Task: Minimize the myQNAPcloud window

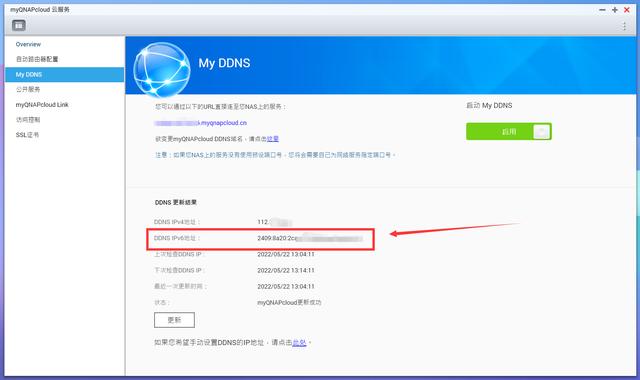Action: coord(602,10)
